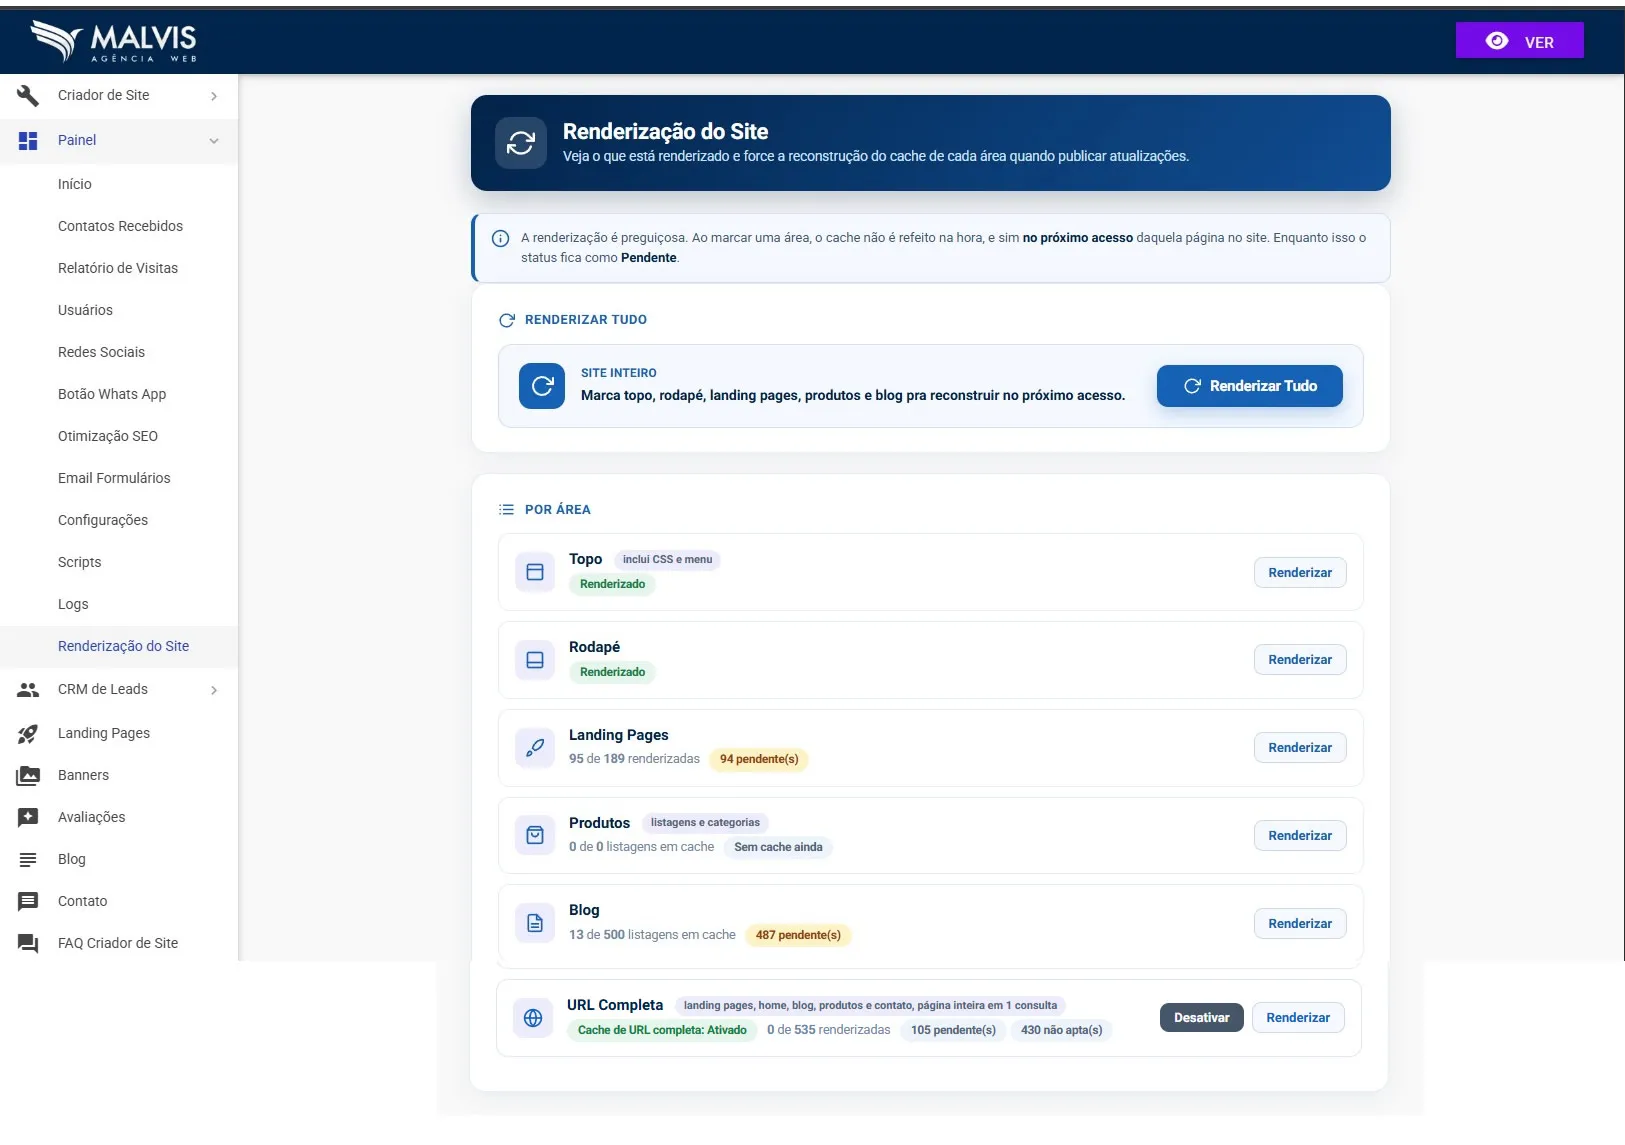The width and height of the screenshot is (1625, 1145).
Task: Click the inclui CSS e menu tag
Action: click(x=667, y=560)
